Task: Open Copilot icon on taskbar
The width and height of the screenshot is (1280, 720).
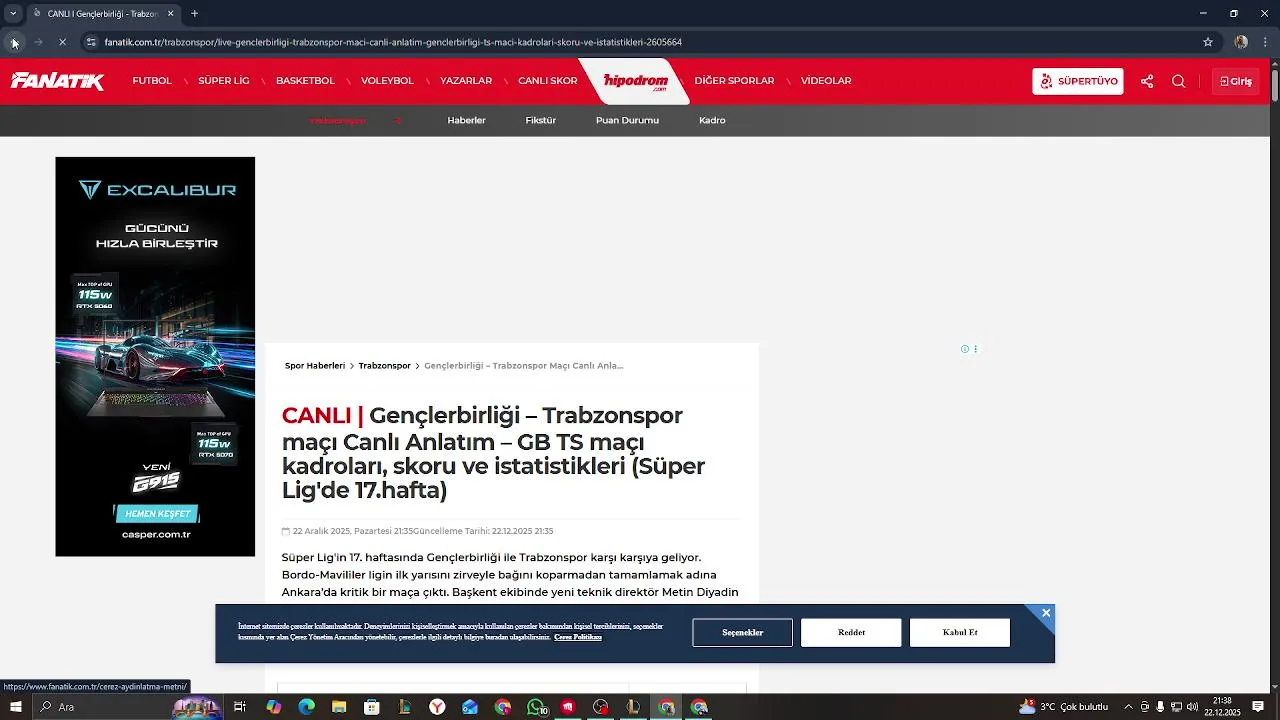Action: [273, 707]
